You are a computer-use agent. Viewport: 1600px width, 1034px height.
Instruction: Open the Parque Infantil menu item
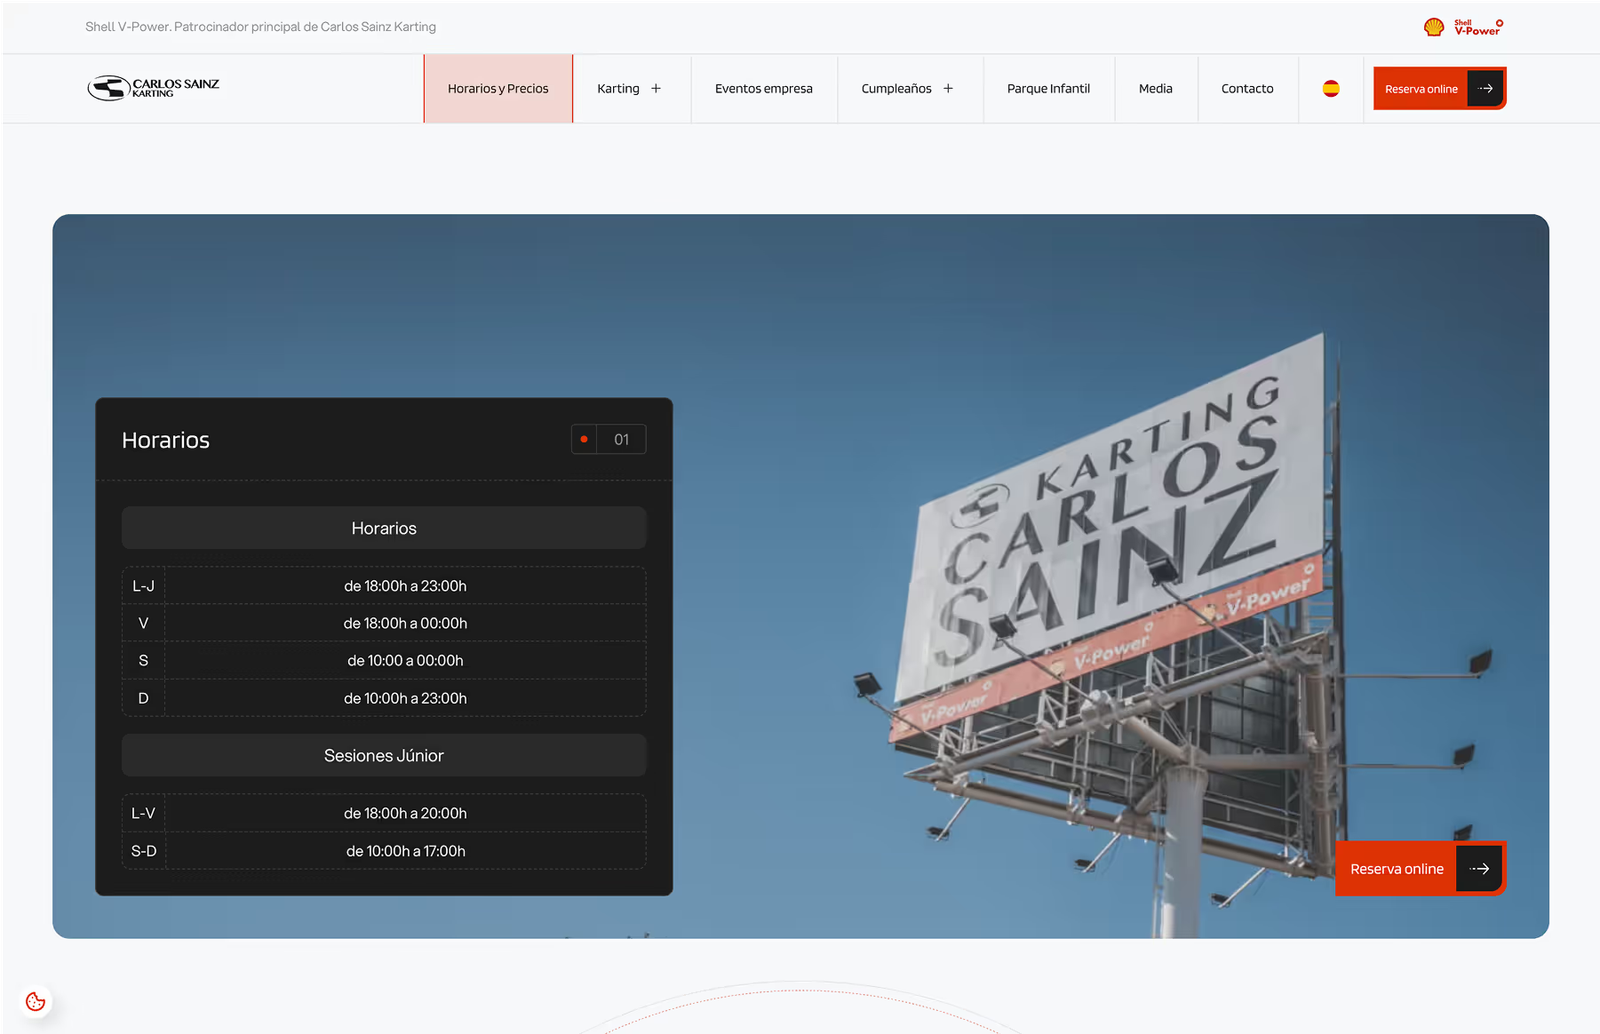point(1048,88)
